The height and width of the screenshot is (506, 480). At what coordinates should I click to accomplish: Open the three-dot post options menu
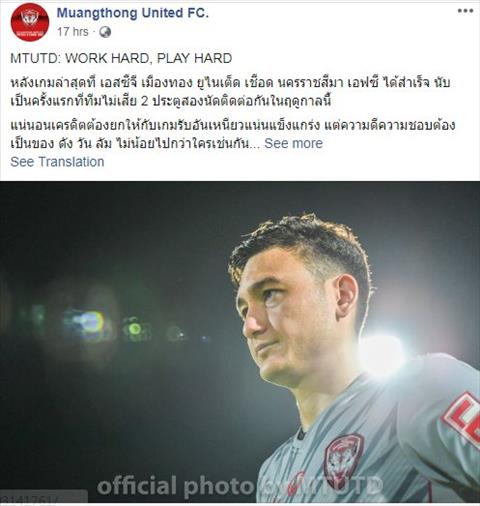pos(465,11)
